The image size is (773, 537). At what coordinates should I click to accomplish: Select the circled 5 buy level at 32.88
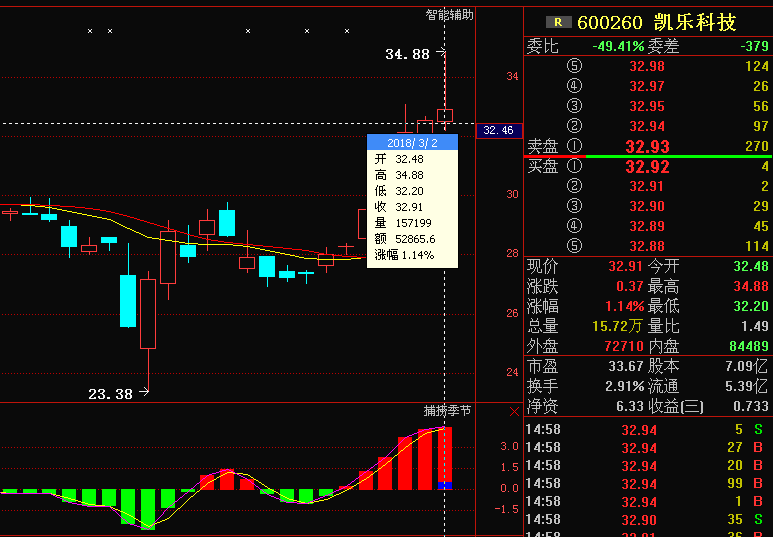[574, 247]
